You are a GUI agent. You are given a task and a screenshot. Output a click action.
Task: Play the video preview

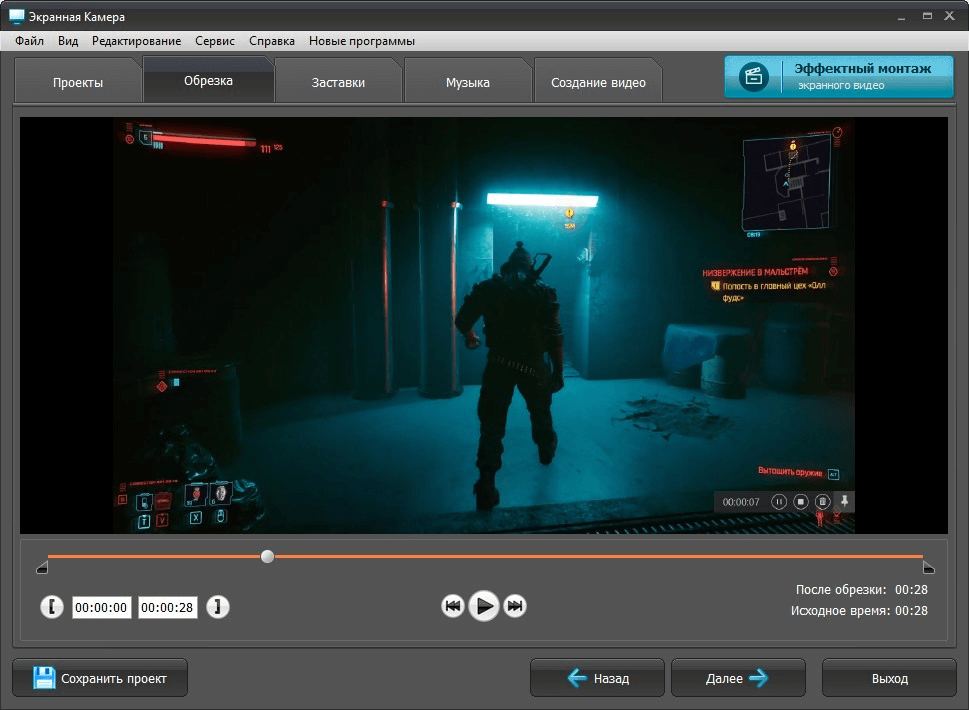tap(484, 606)
